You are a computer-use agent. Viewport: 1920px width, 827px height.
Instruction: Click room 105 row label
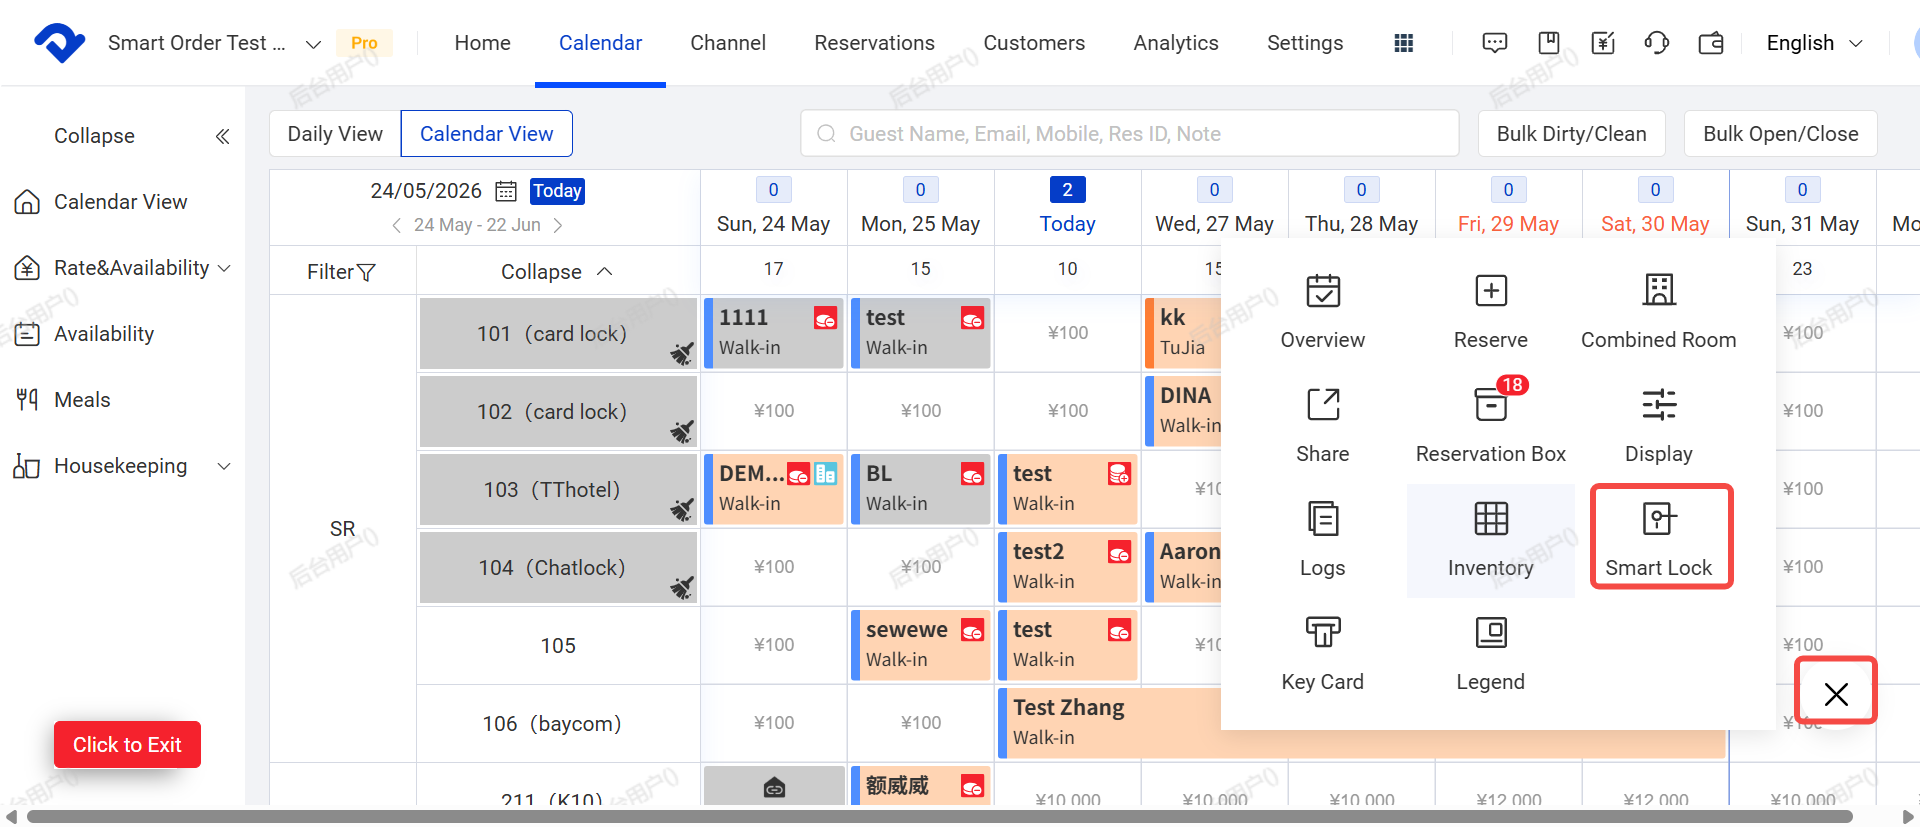tap(558, 646)
